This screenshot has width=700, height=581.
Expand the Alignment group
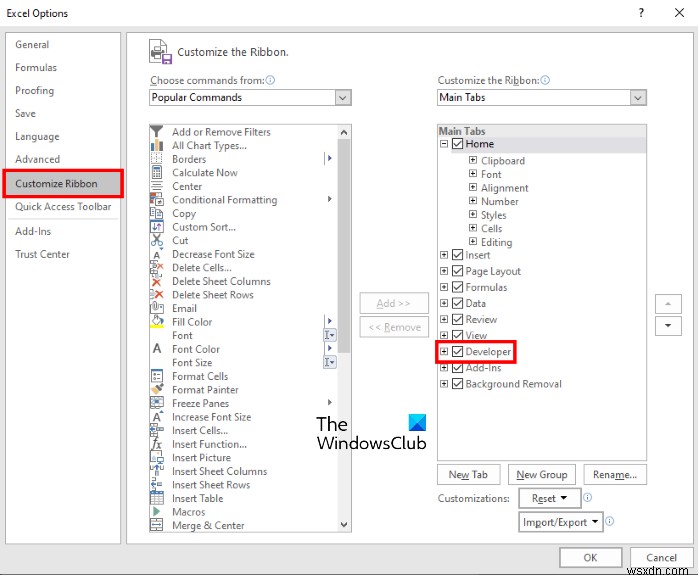[473, 187]
